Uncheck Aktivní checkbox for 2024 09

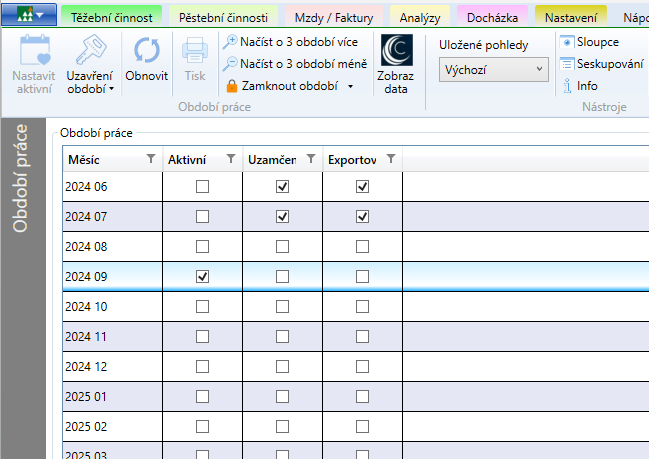[x=203, y=276]
